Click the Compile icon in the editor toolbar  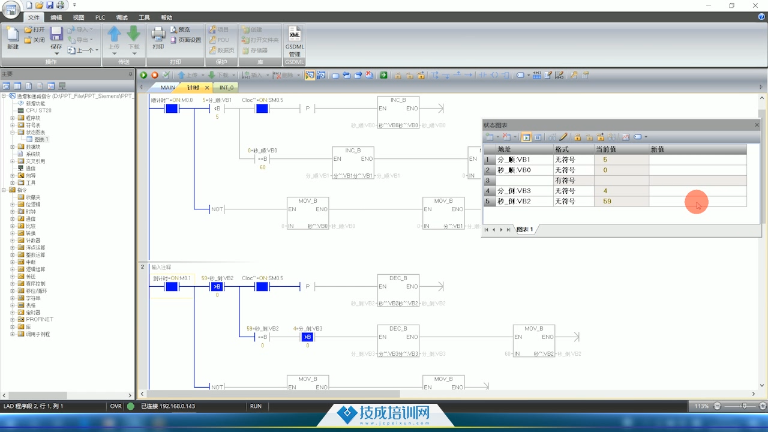click(166, 75)
